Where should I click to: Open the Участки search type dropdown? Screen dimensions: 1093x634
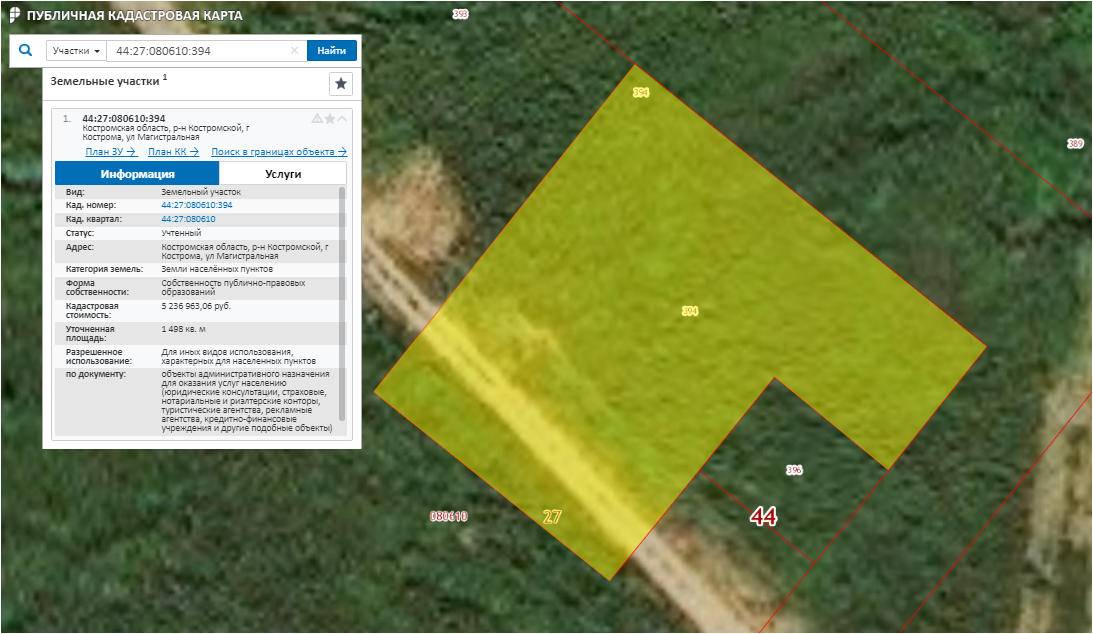click(76, 51)
